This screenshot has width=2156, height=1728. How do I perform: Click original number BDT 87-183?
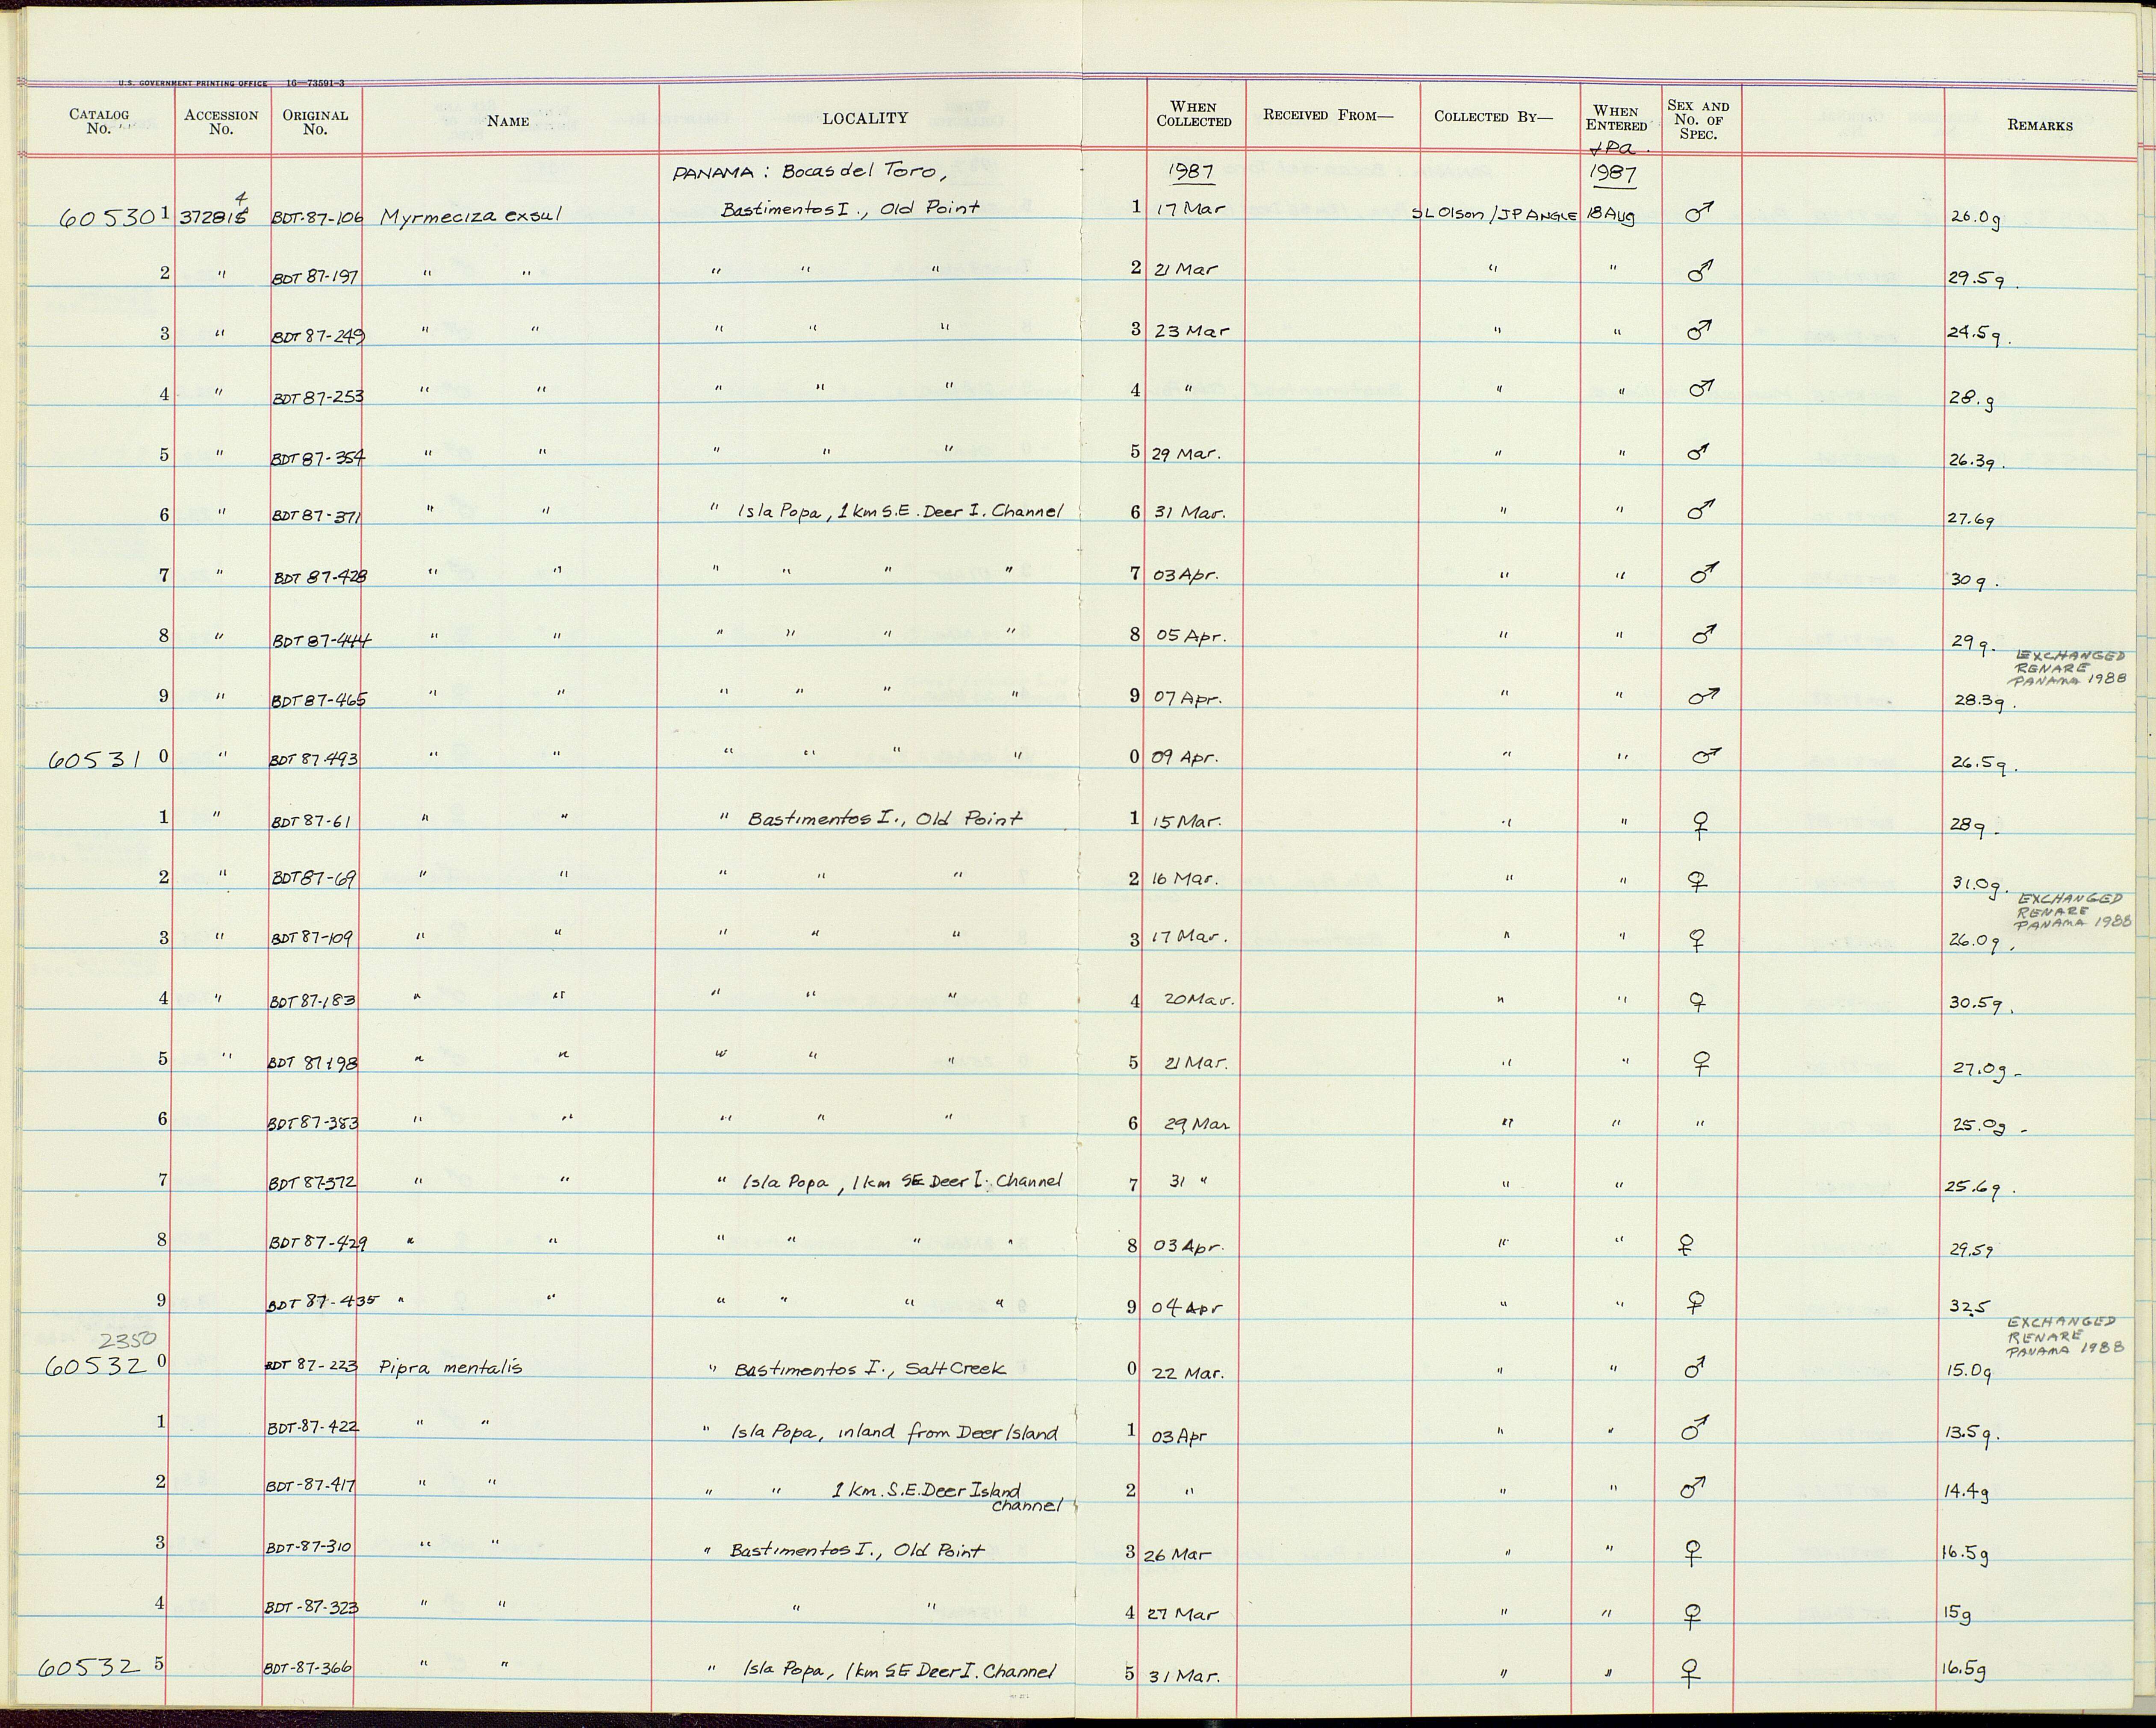click(x=313, y=1001)
